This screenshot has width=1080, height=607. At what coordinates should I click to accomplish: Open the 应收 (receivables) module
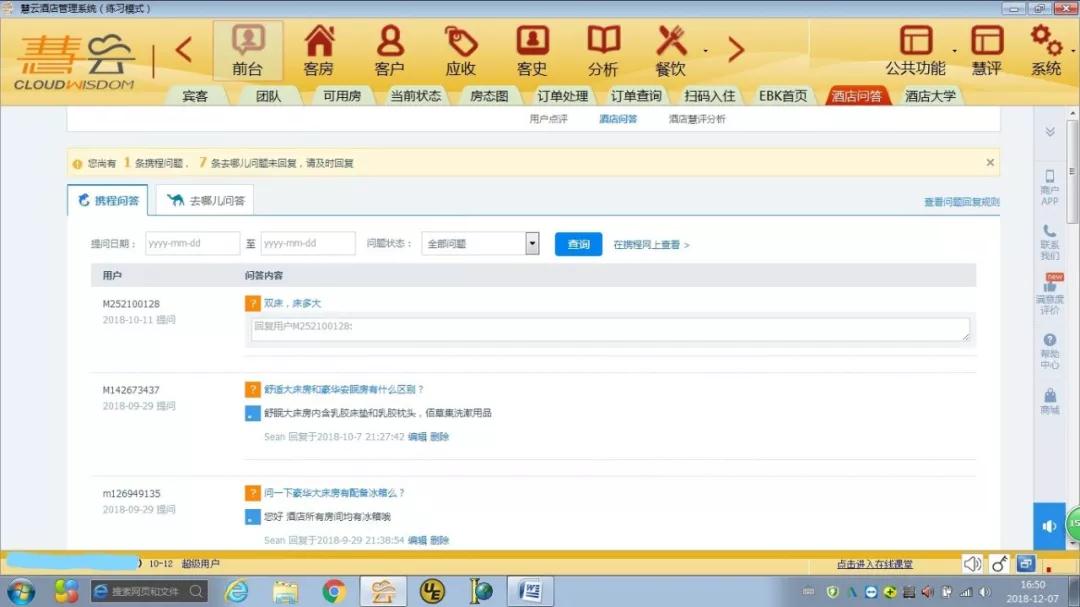(x=460, y=50)
